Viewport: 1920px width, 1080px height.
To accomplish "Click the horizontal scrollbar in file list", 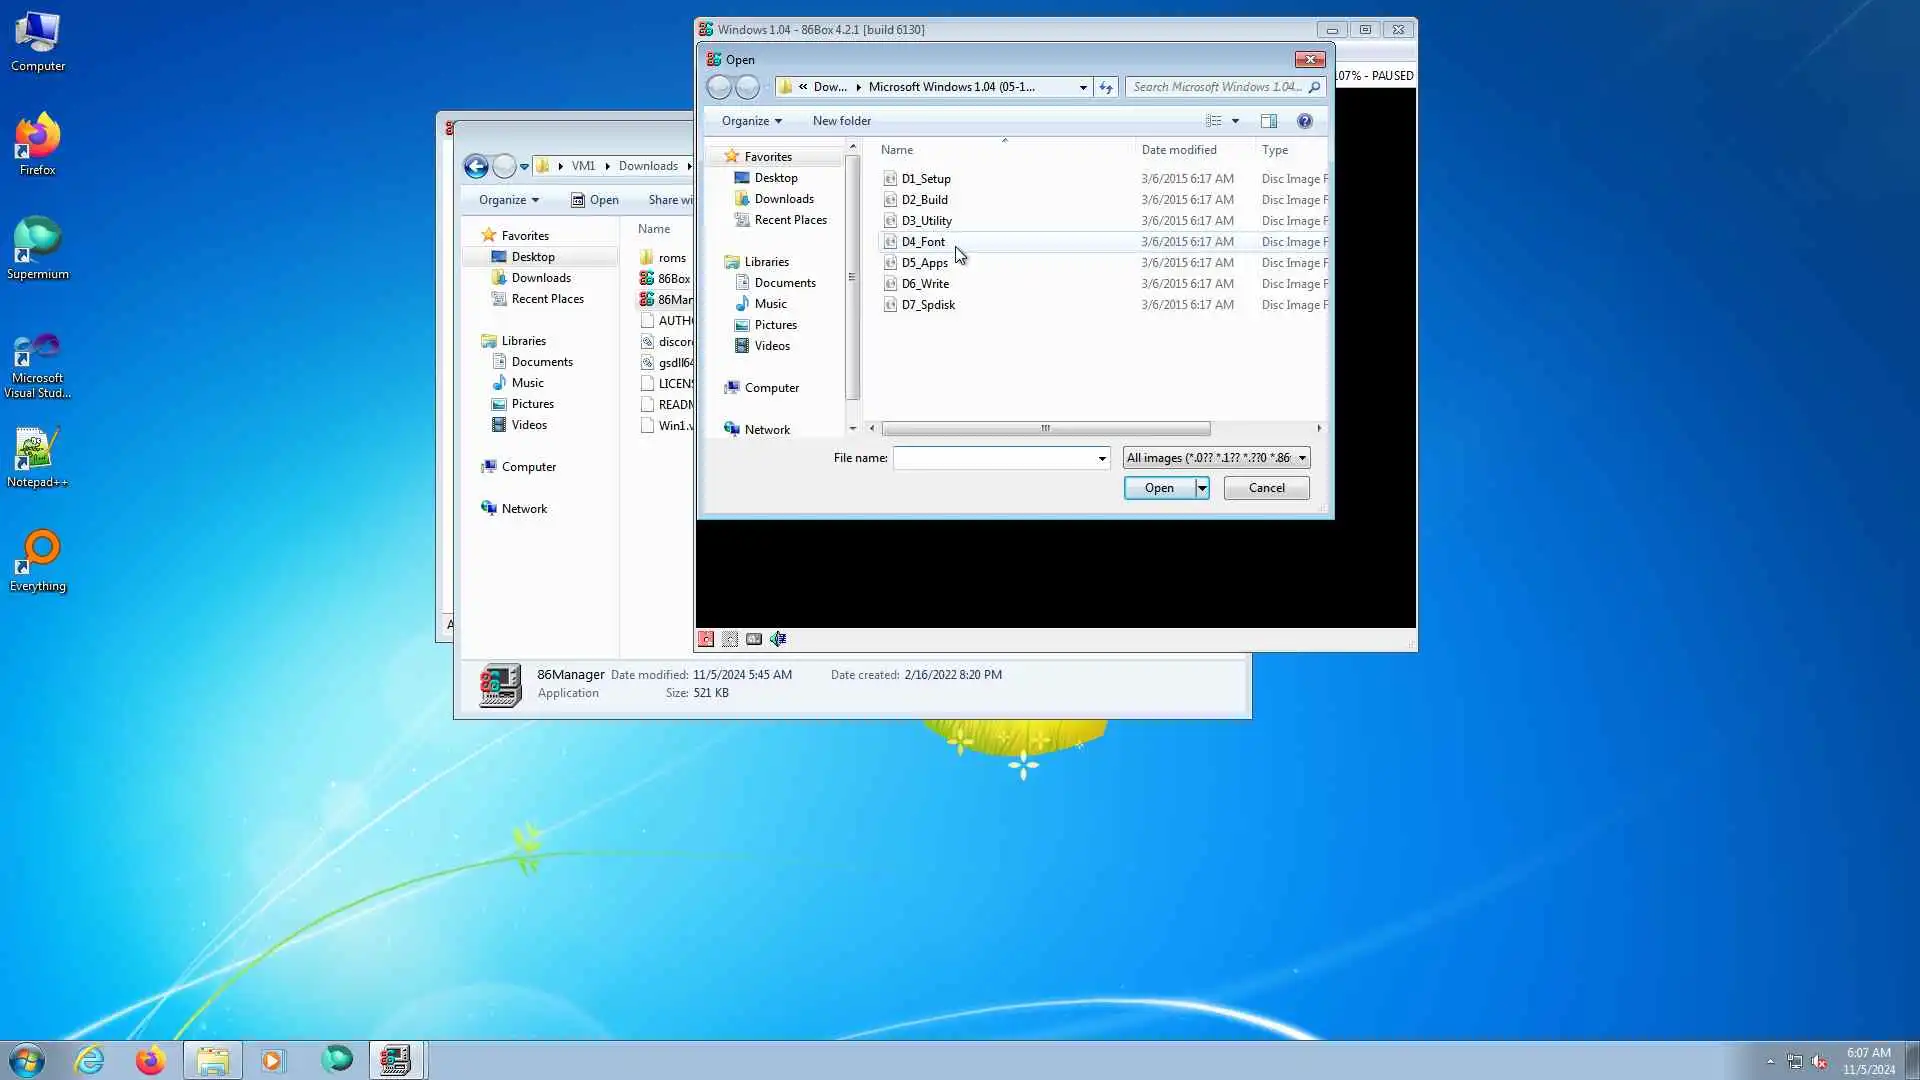I will pyautogui.click(x=1045, y=428).
